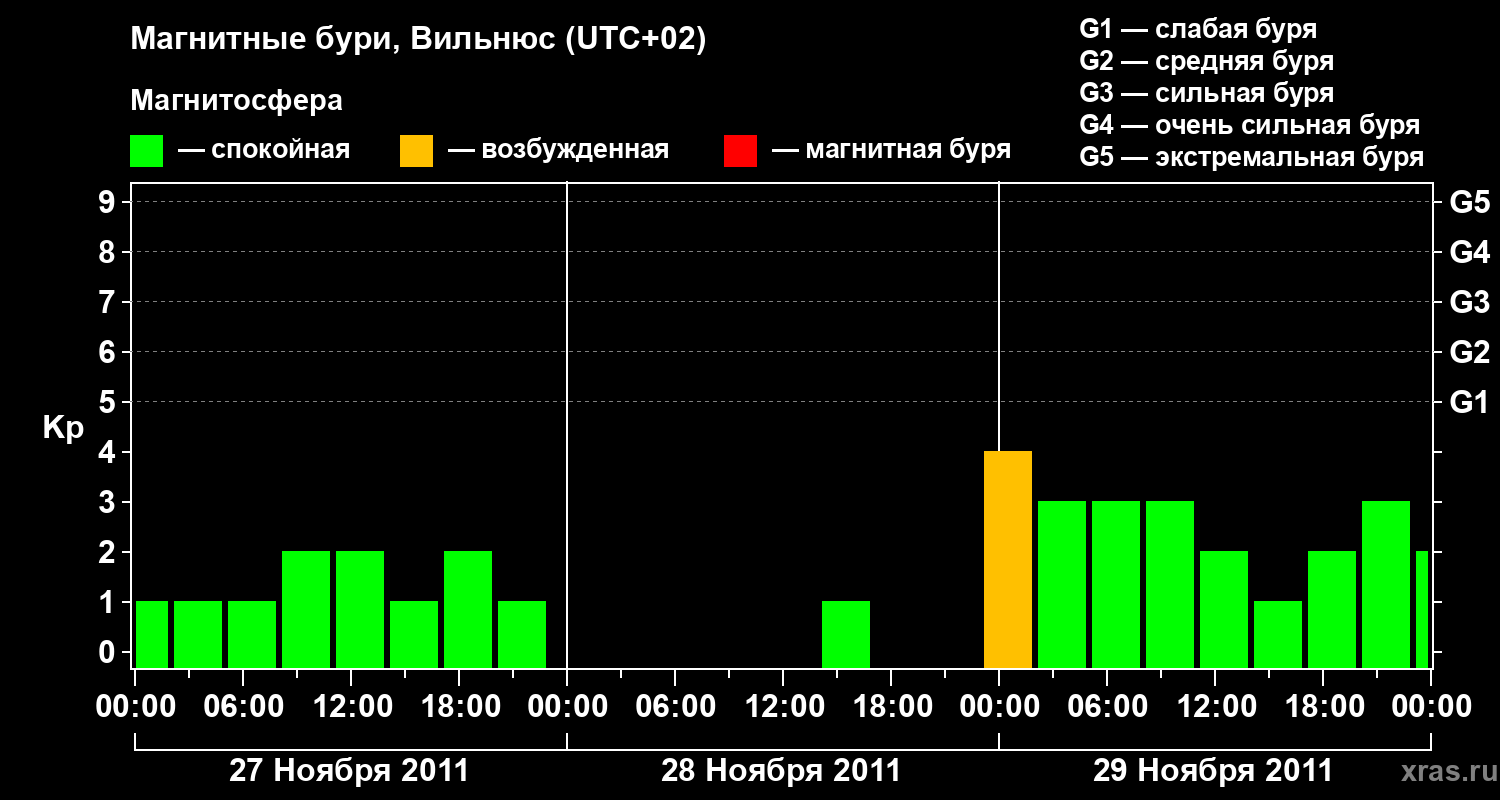This screenshot has height=800, width=1500.
Task: Click the 'G1' label on the right axis
Action: coord(1470,402)
